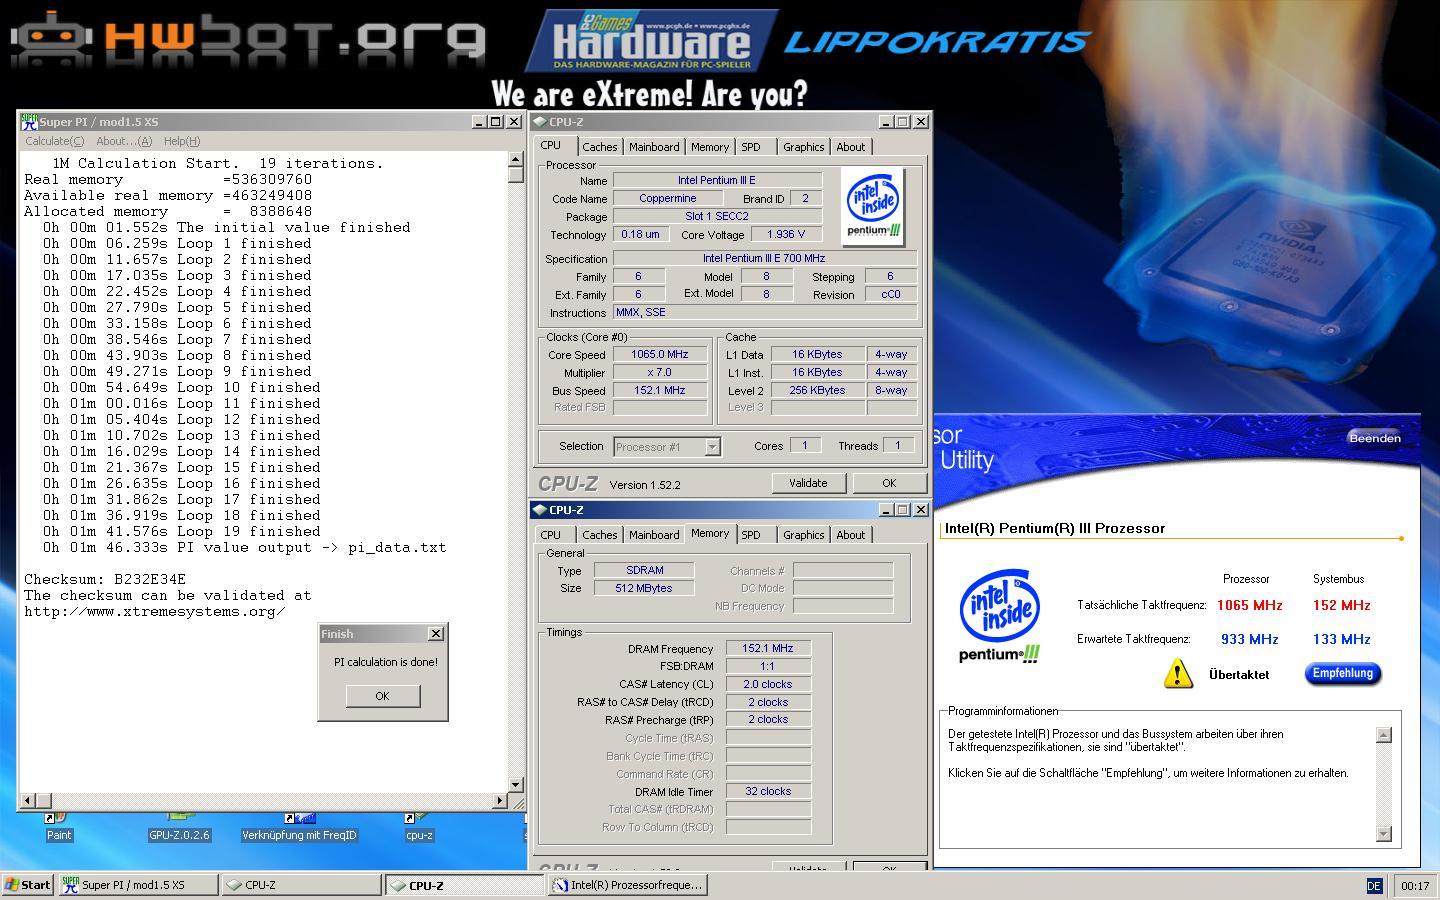Click the Checksum: B232E34E line

click(x=105, y=580)
